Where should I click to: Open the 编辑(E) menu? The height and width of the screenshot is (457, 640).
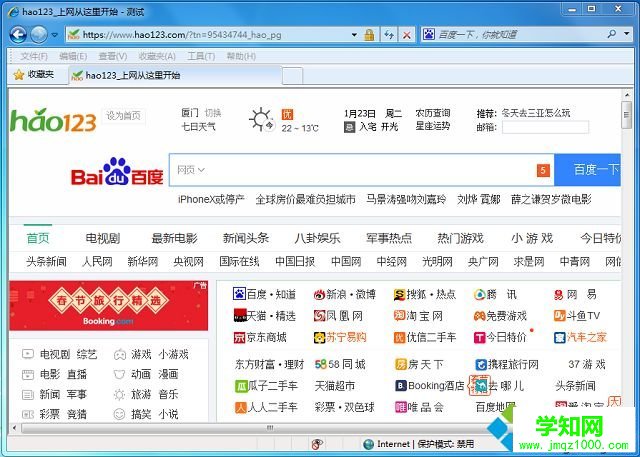pos(73,56)
